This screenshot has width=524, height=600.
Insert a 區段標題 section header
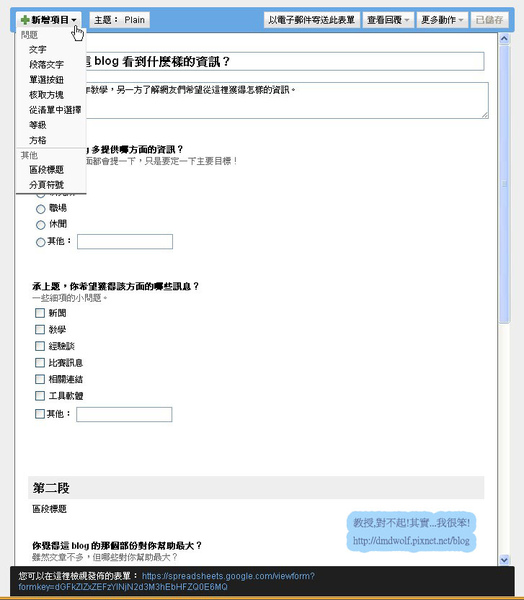(x=46, y=170)
